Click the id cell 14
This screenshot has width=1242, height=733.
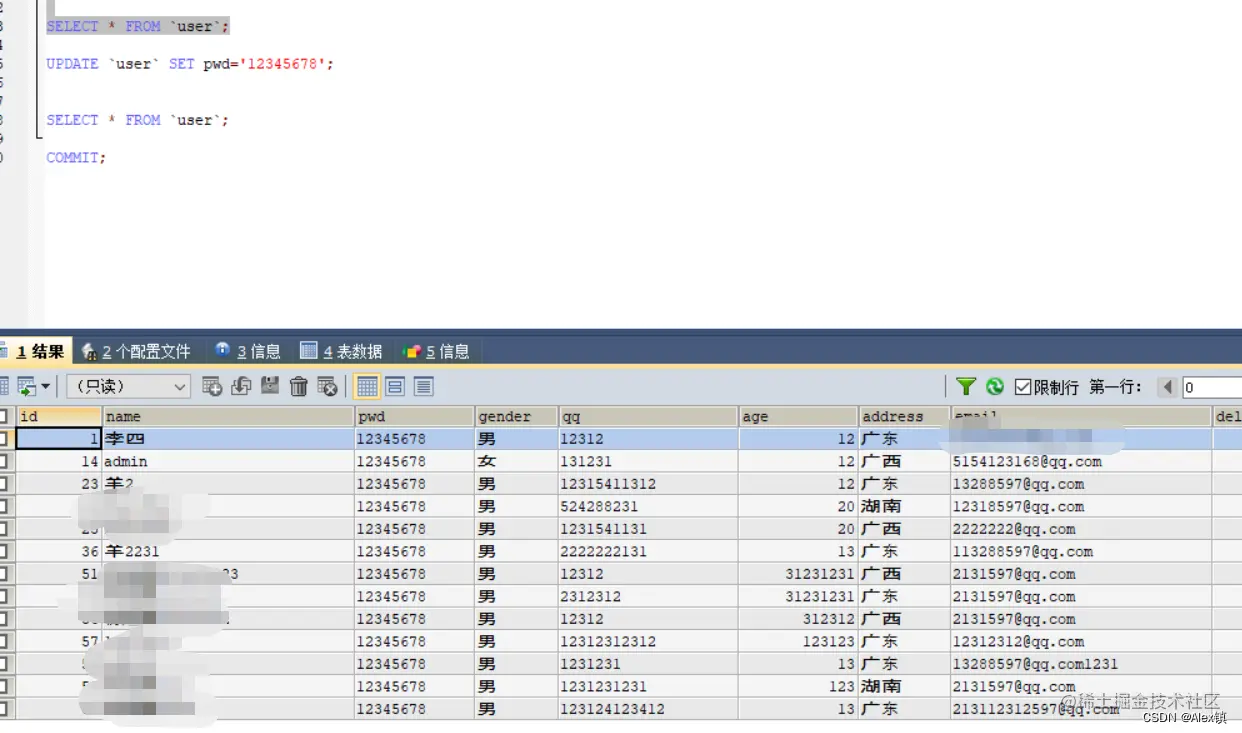58,461
